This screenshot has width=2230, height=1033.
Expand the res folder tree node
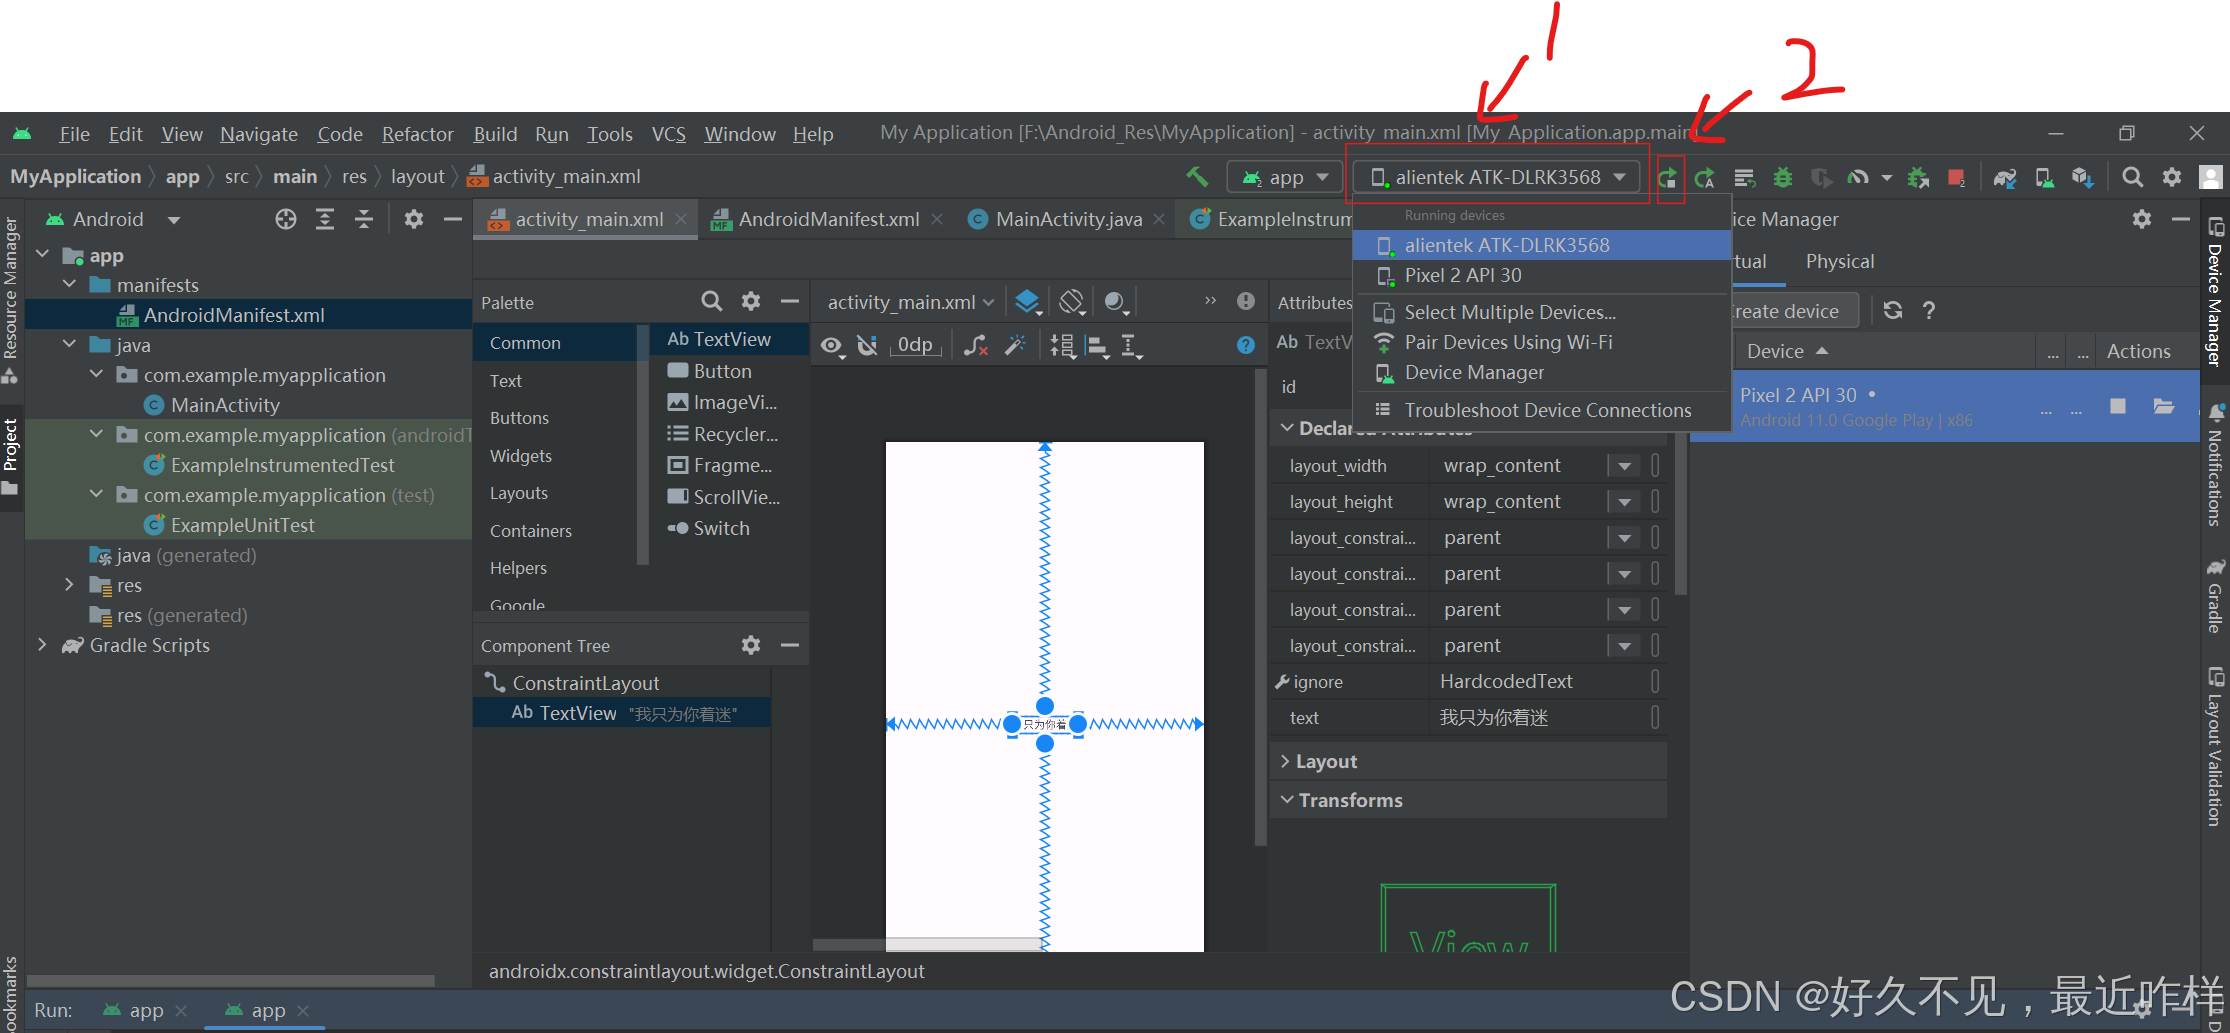click(69, 585)
